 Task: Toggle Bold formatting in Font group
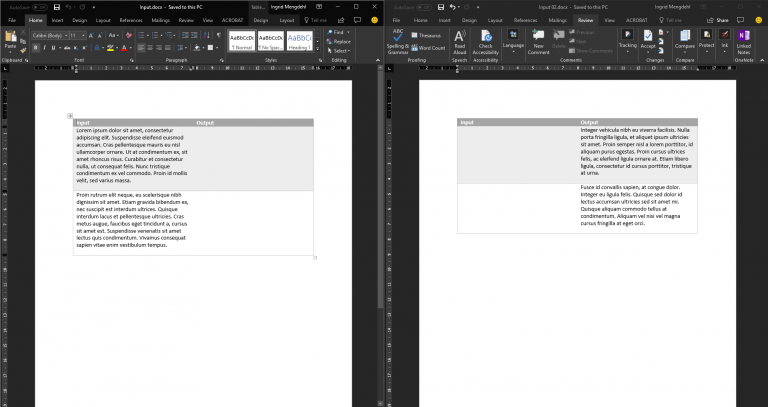pyautogui.click(x=35, y=47)
